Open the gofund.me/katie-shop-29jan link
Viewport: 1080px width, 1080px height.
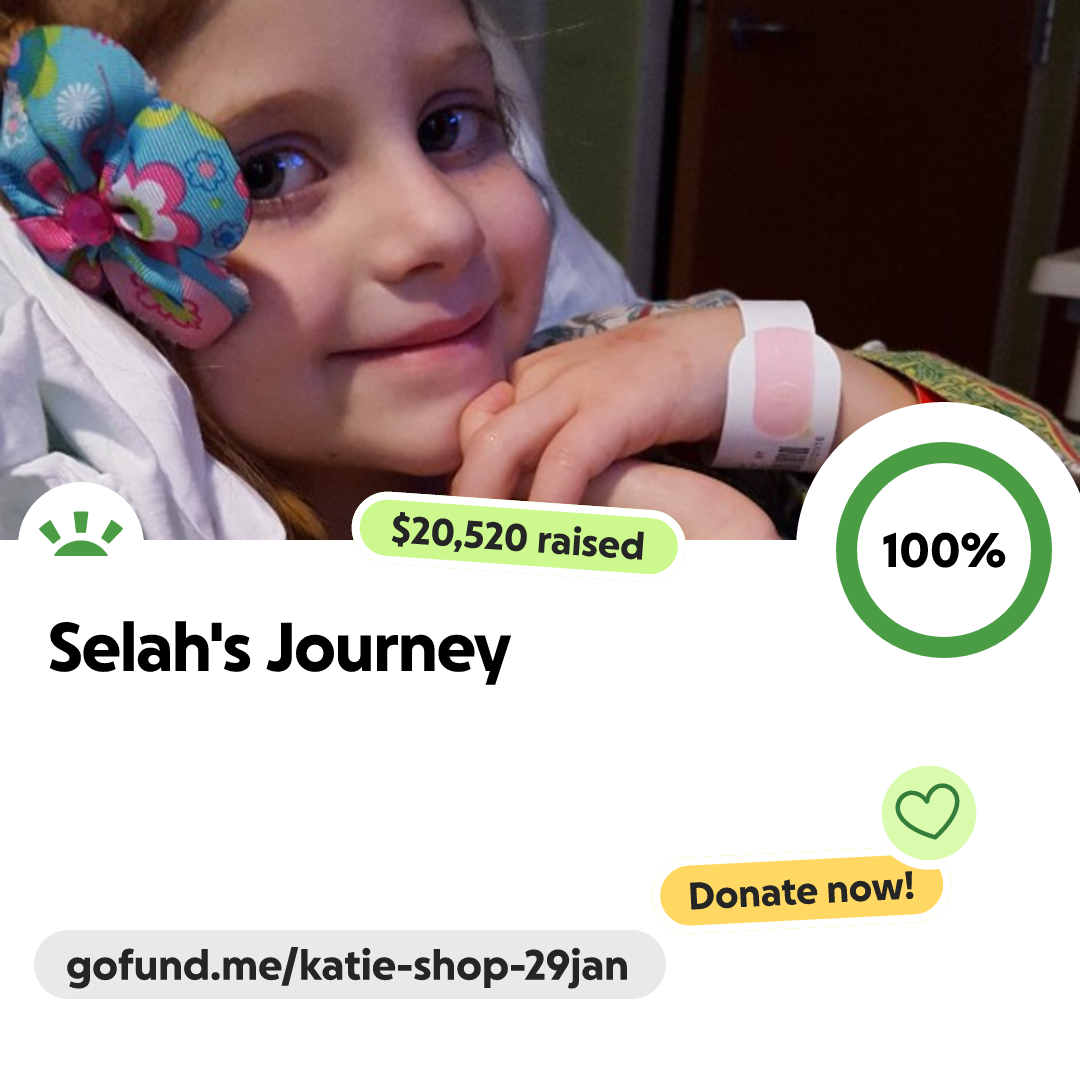[349, 965]
